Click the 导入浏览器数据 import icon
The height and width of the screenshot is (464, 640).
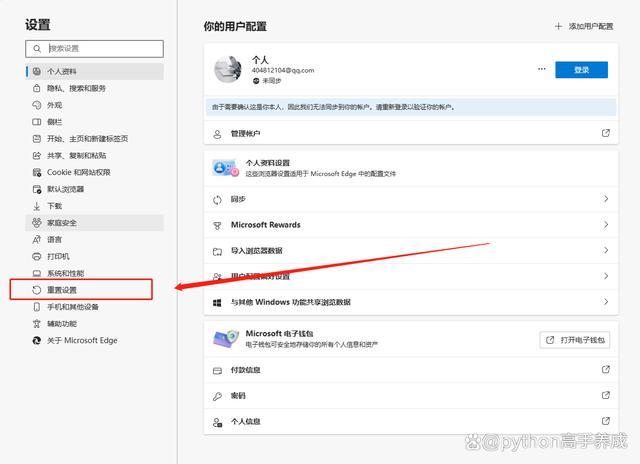click(217, 251)
